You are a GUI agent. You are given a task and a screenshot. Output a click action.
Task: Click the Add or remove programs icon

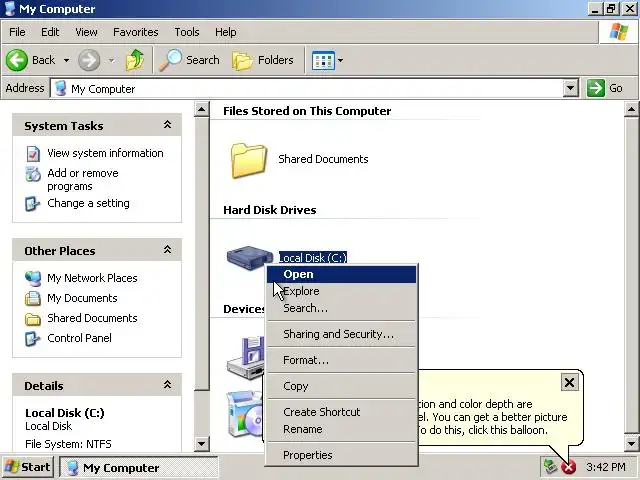(x=33, y=174)
